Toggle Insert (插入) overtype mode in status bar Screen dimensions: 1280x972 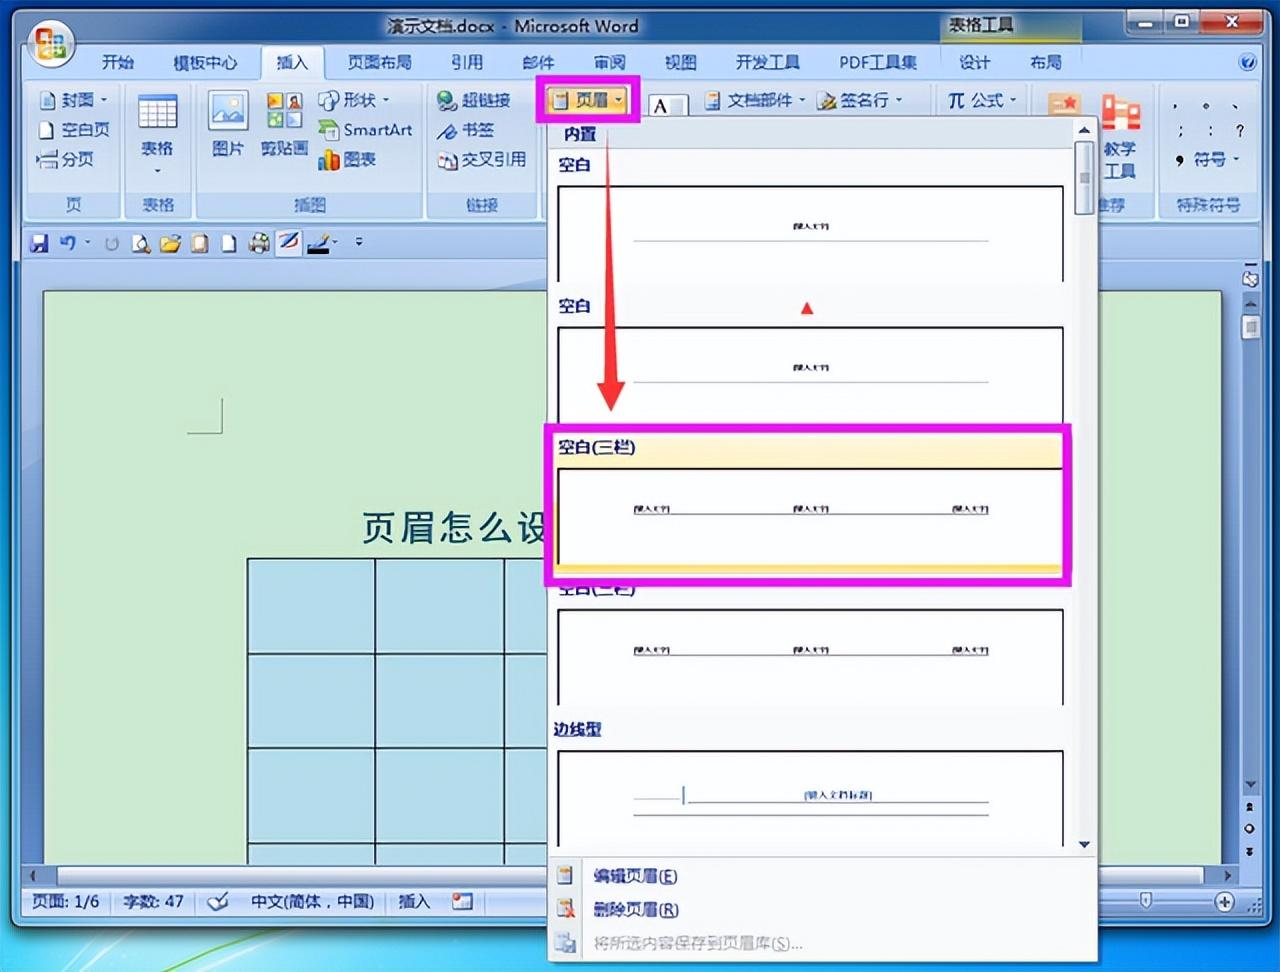[413, 901]
